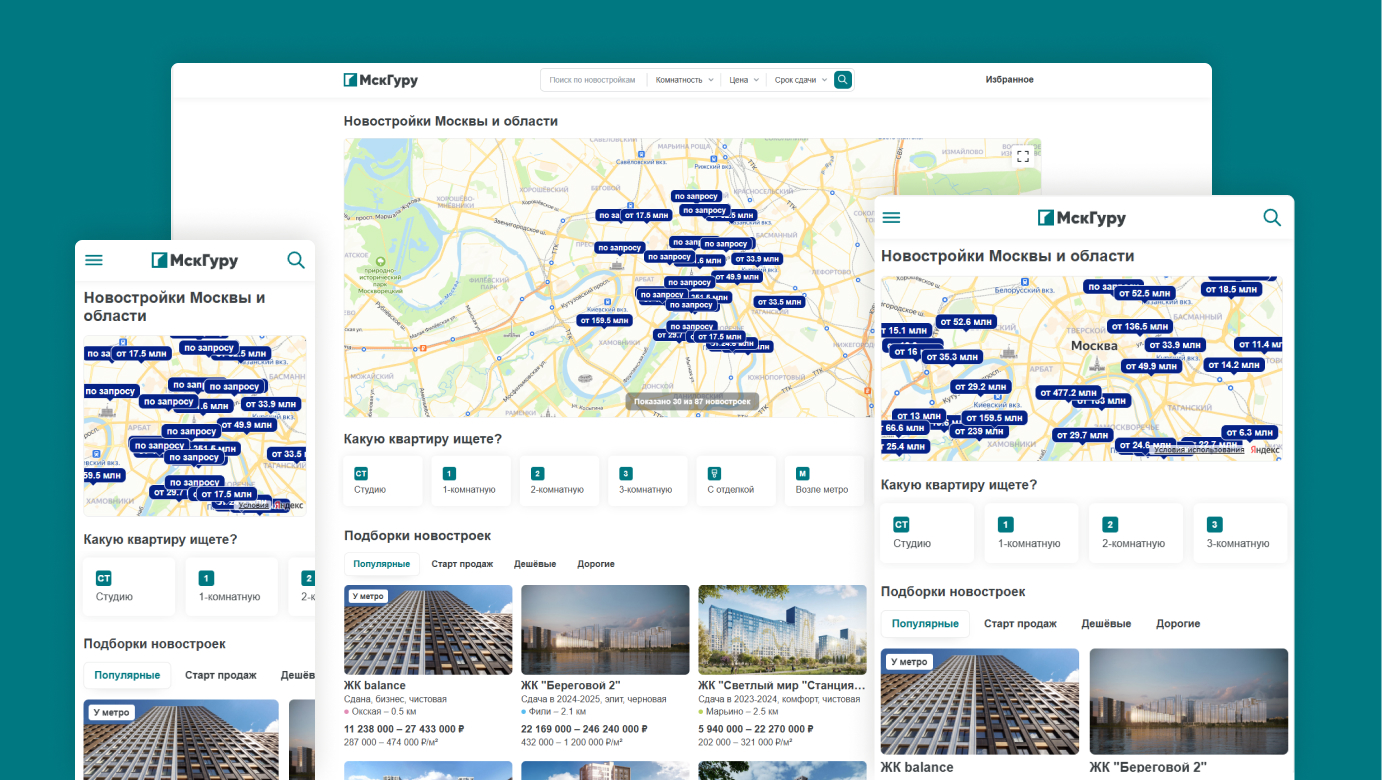
Task: Choose Студию card on desktop page
Action: pyautogui.click(x=383, y=481)
